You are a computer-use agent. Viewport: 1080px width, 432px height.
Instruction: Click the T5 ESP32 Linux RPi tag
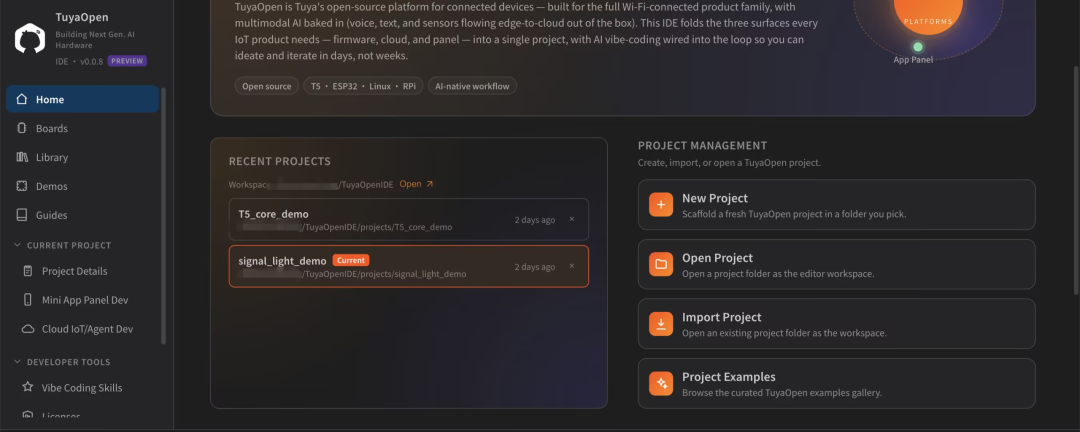(x=363, y=86)
